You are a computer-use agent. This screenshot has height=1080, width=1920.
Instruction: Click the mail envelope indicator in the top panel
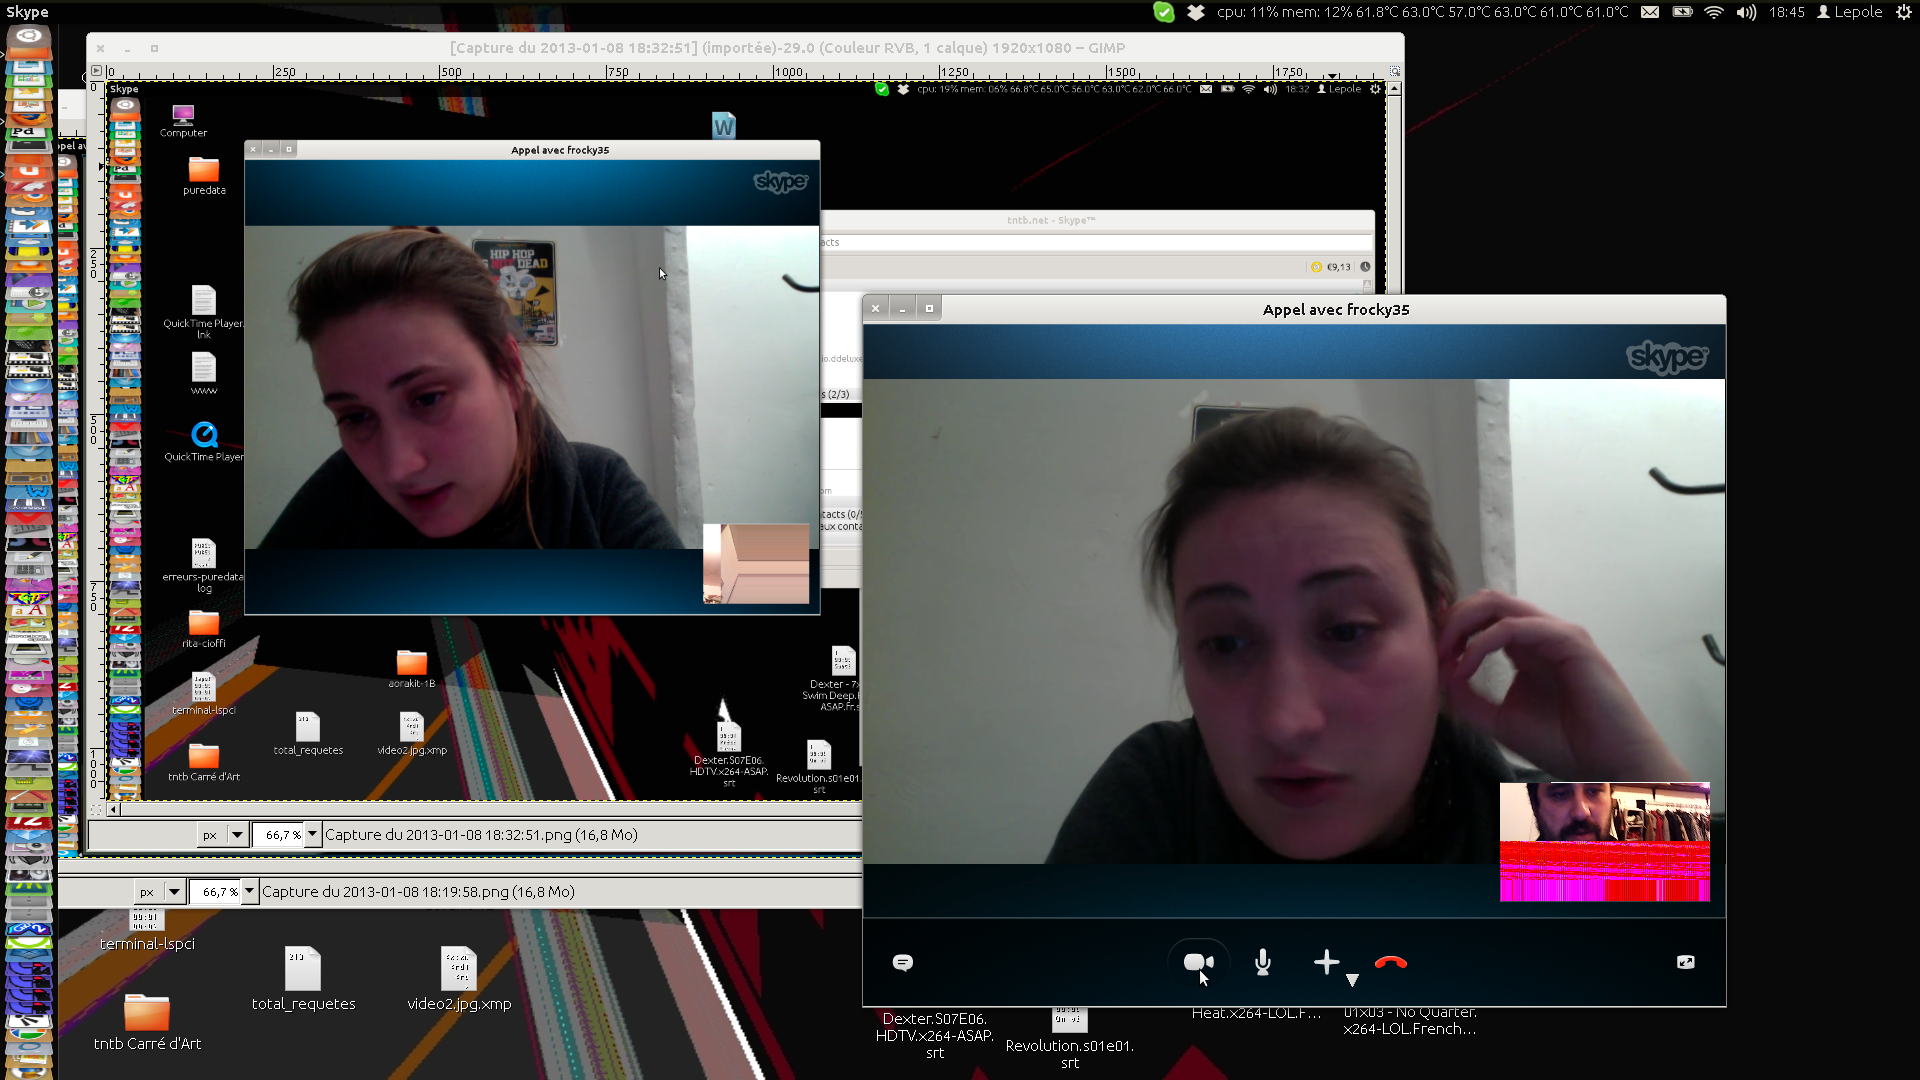[x=1650, y=12]
